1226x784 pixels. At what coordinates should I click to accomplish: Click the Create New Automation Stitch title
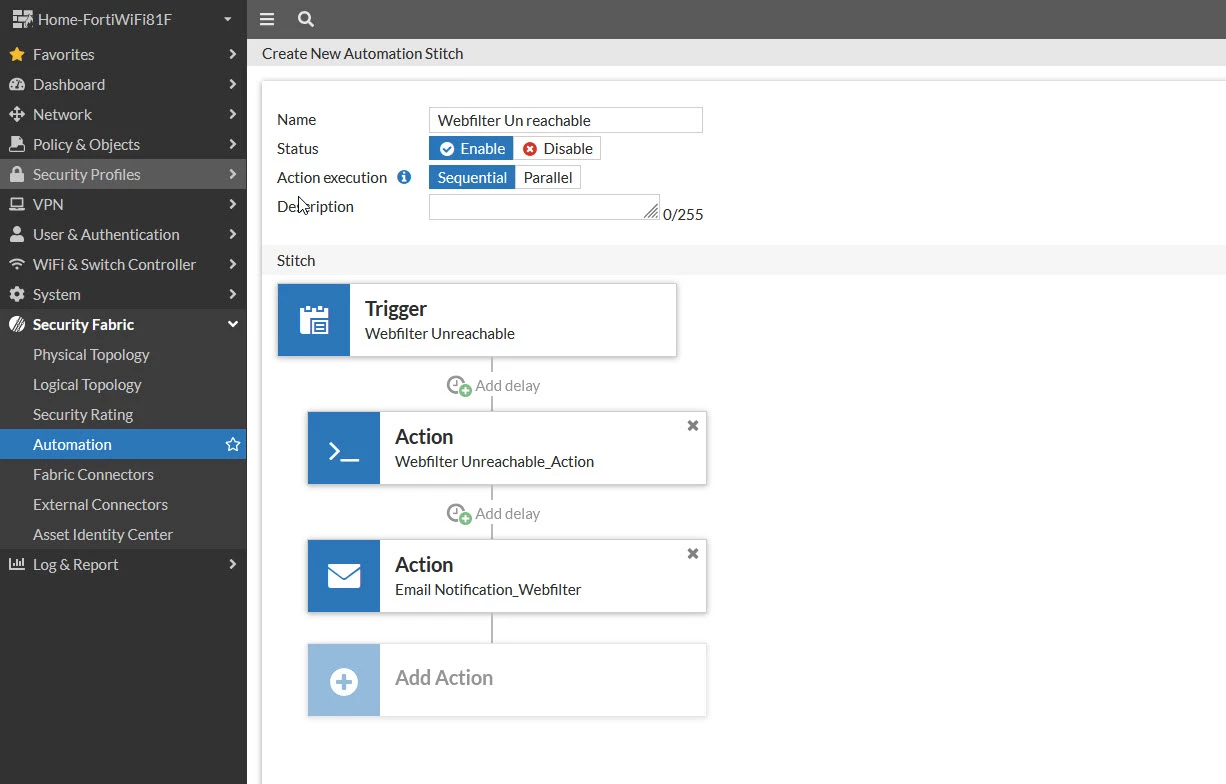click(x=363, y=53)
